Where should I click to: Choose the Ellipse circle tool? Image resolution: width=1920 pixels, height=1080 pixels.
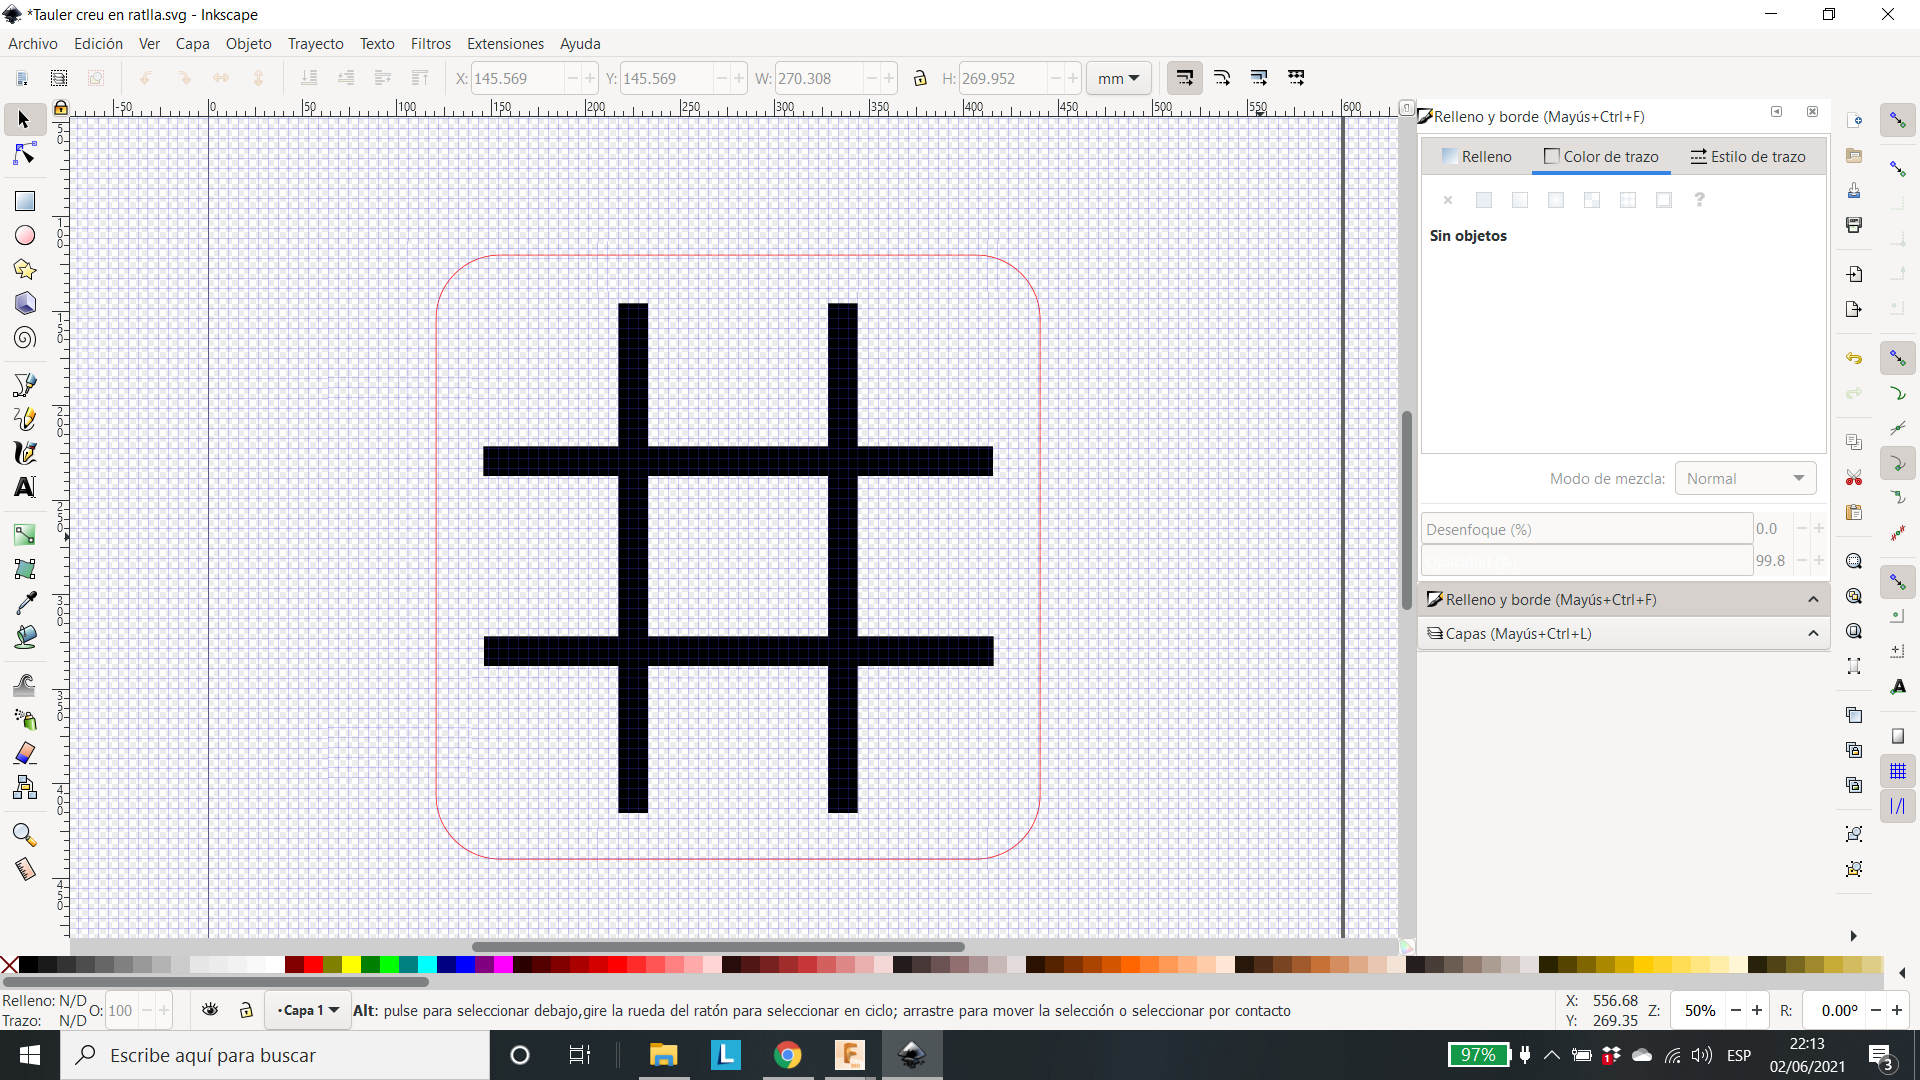24,235
